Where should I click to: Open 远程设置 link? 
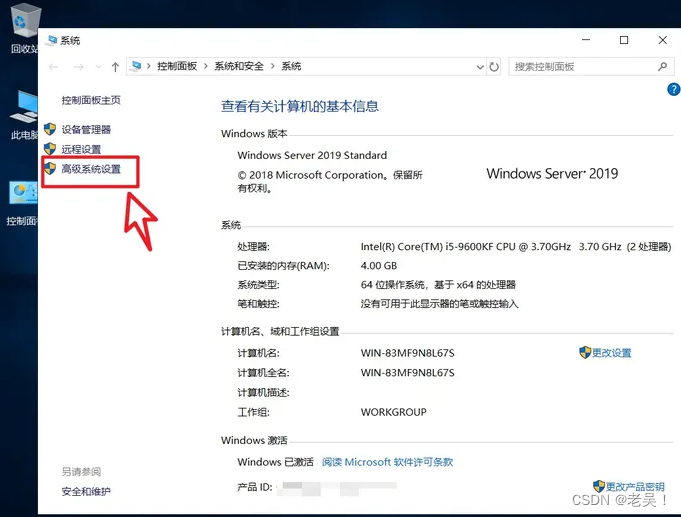tap(81, 149)
